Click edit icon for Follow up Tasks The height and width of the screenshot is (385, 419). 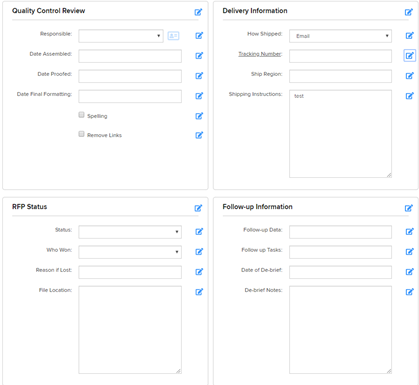tap(410, 252)
